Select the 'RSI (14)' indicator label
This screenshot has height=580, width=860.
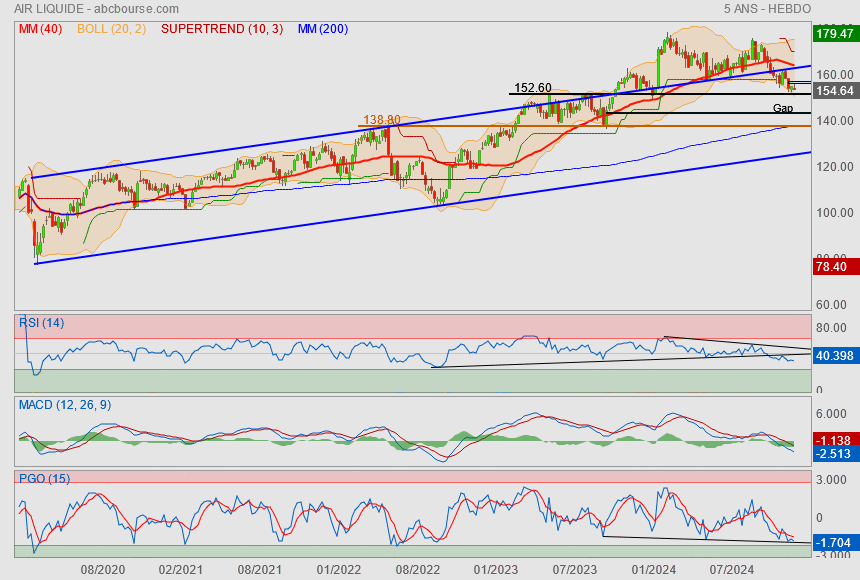[42, 323]
